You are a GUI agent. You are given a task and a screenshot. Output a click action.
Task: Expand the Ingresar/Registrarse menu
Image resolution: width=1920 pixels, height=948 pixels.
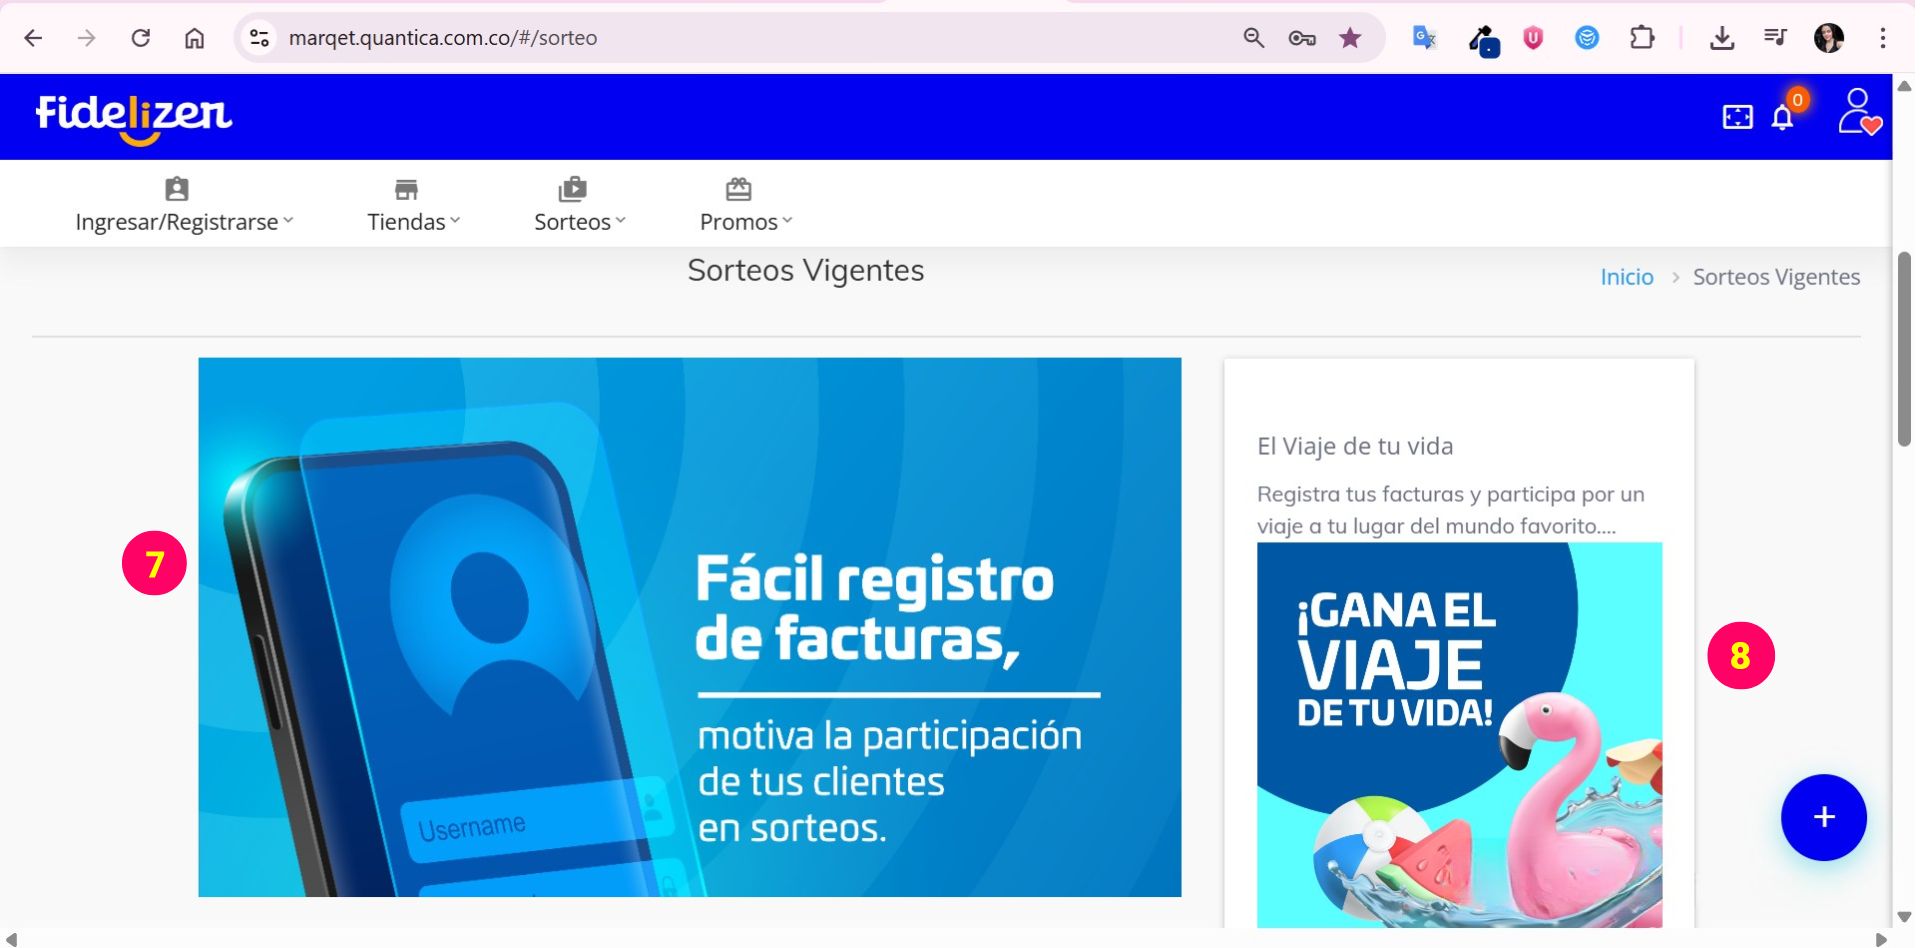click(x=184, y=205)
